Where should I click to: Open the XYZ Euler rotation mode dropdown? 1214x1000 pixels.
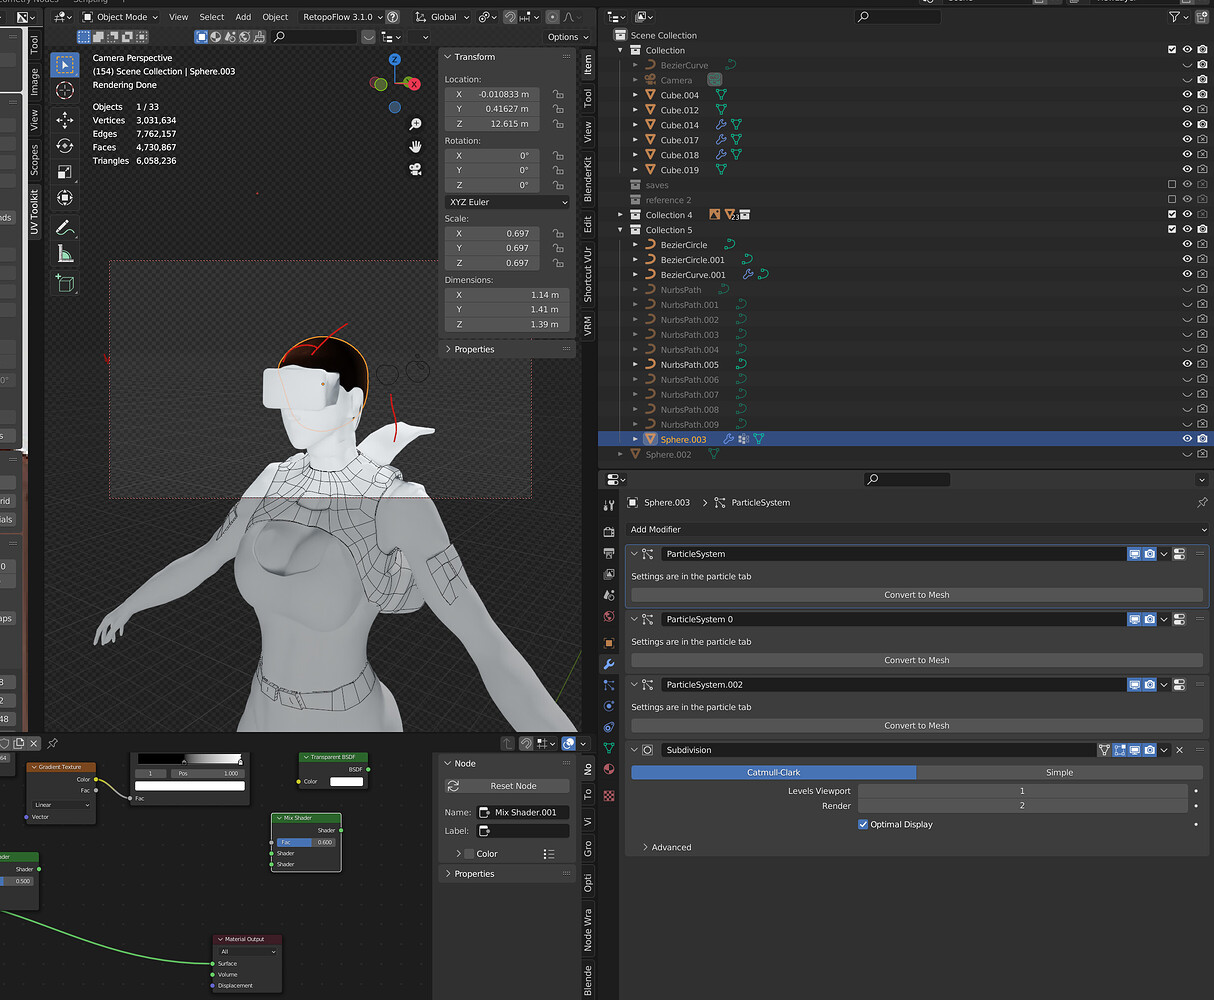(508, 202)
